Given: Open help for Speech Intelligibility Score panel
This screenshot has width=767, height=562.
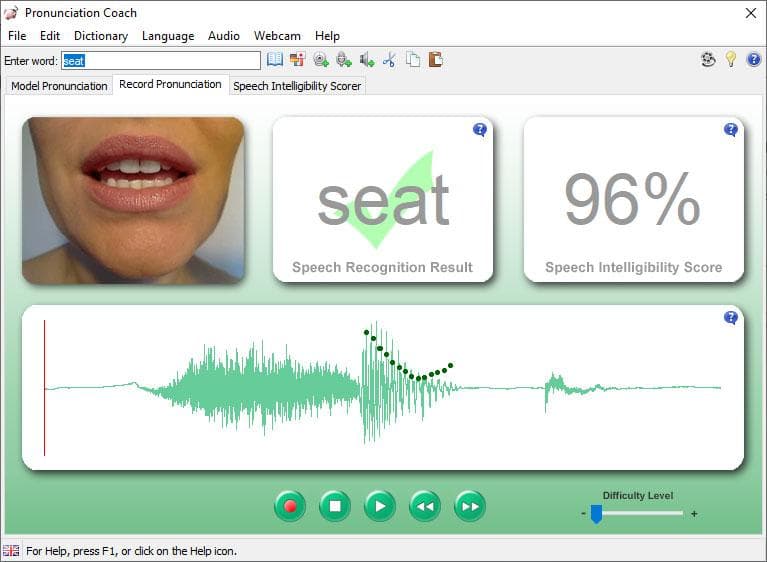Looking at the screenshot, I should [731, 130].
